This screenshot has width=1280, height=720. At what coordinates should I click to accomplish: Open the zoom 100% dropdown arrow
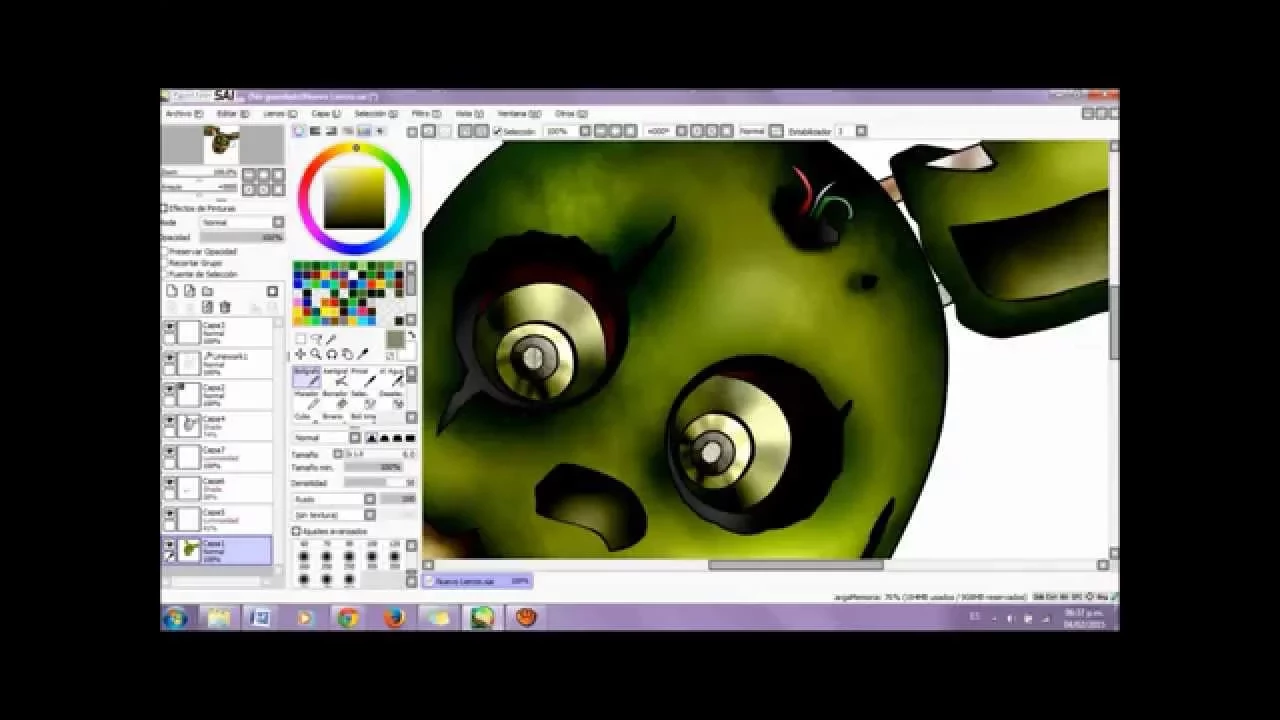coord(584,131)
